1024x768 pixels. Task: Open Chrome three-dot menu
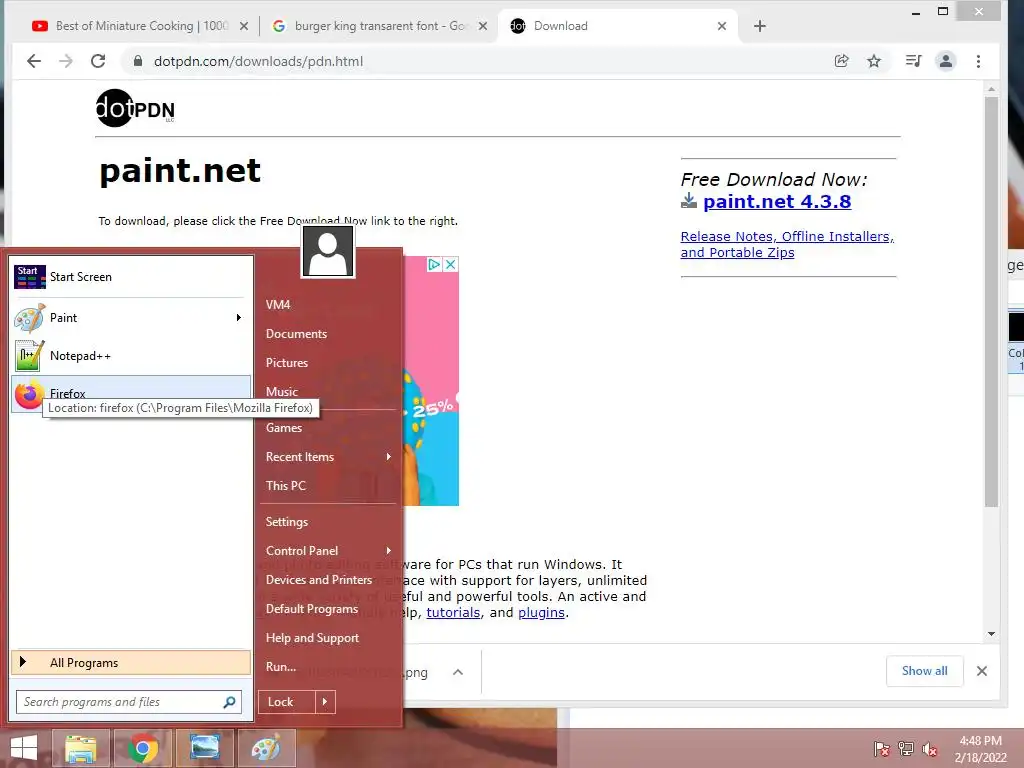(978, 61)
